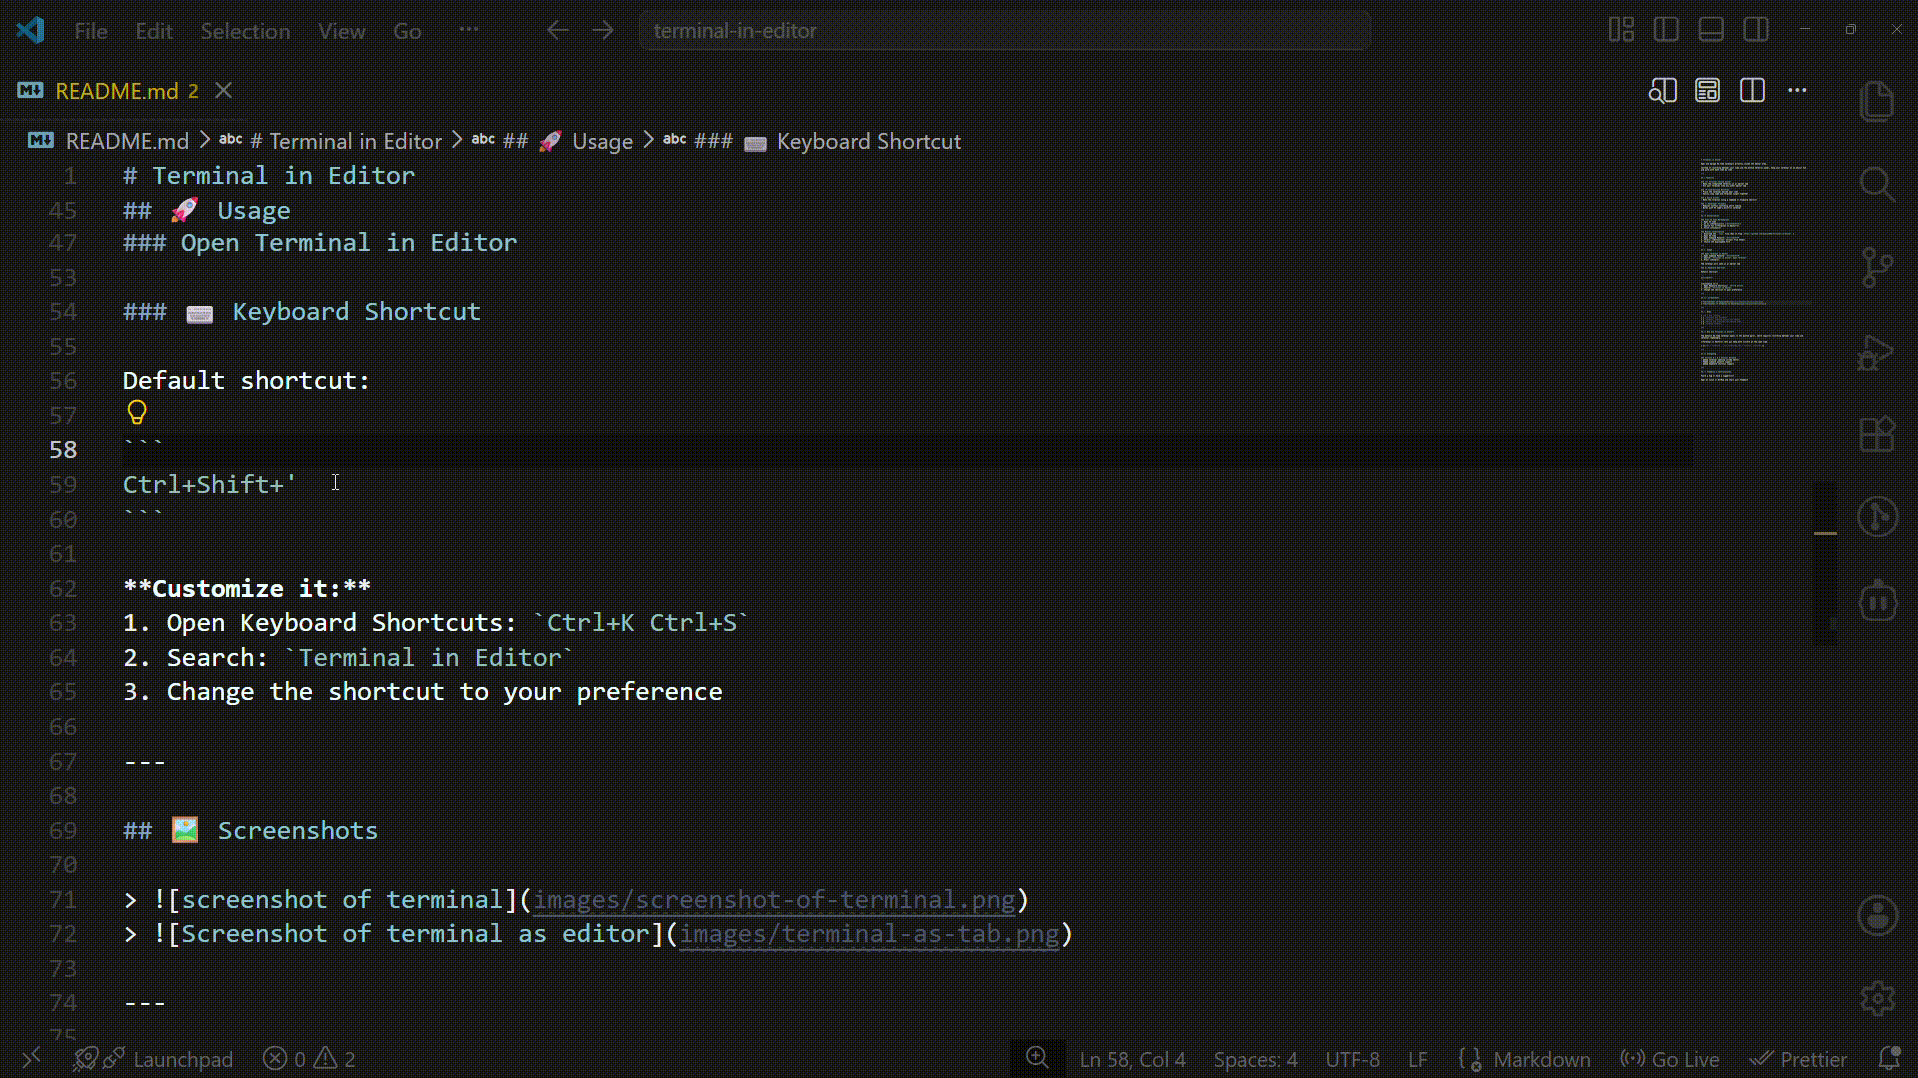The height and width of the screenshot is (1078, 1918).
Task: Toggle the bottom panel
Action: coord(1711,30)
